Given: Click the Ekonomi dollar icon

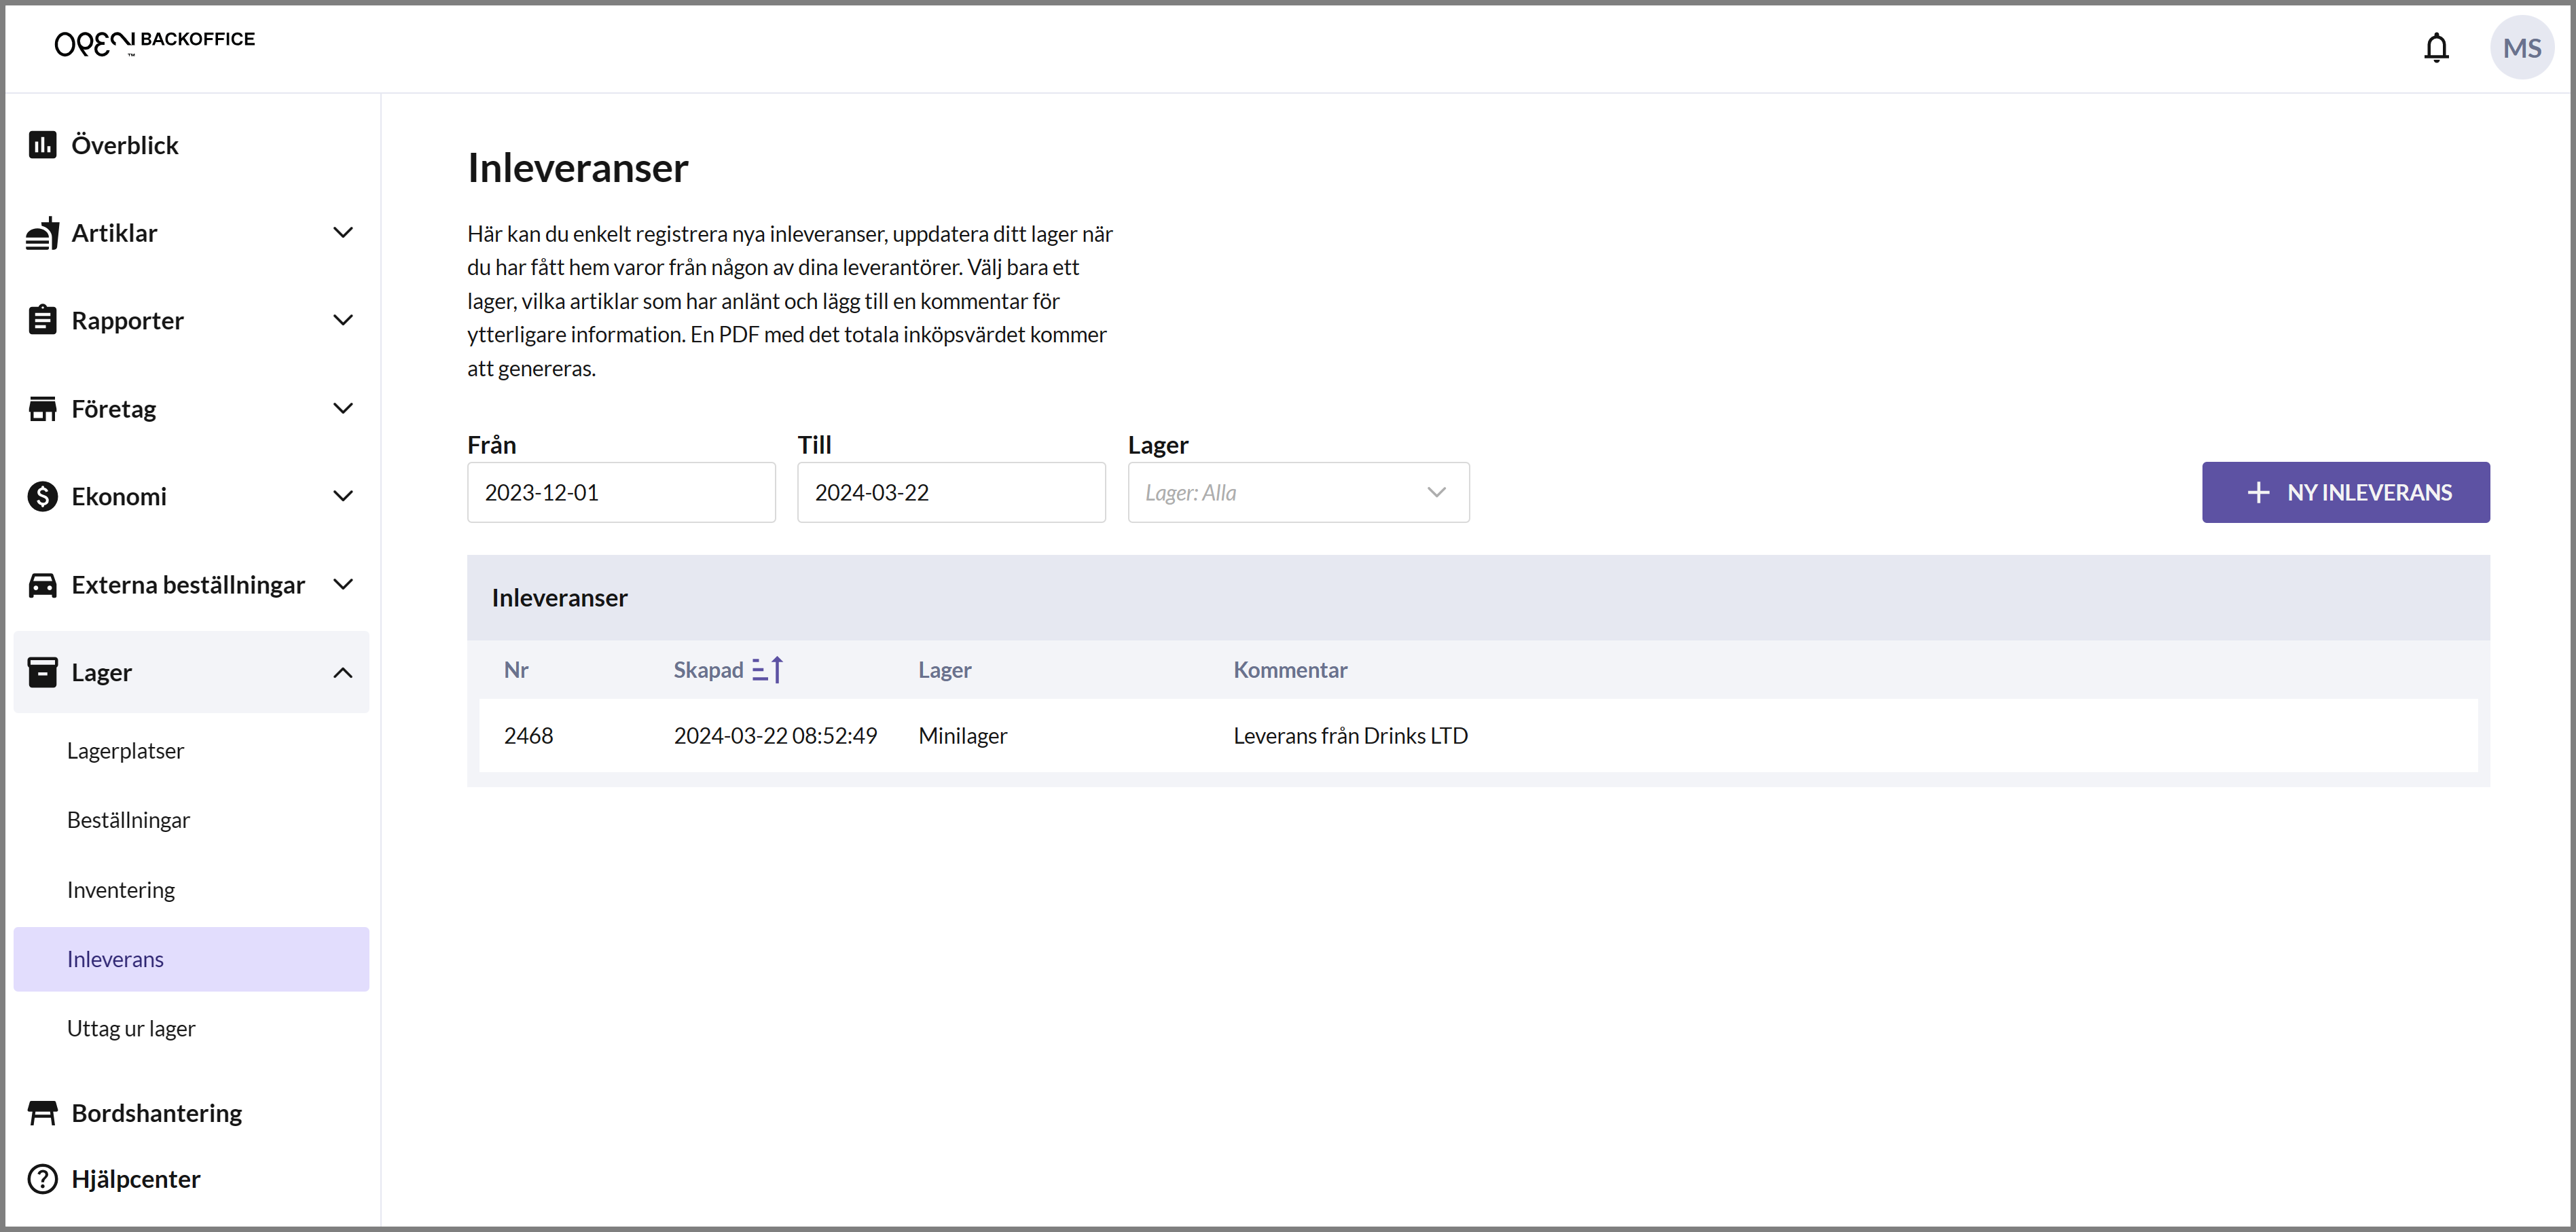Looking at the screenshot, I should click(x=42, y=496).
